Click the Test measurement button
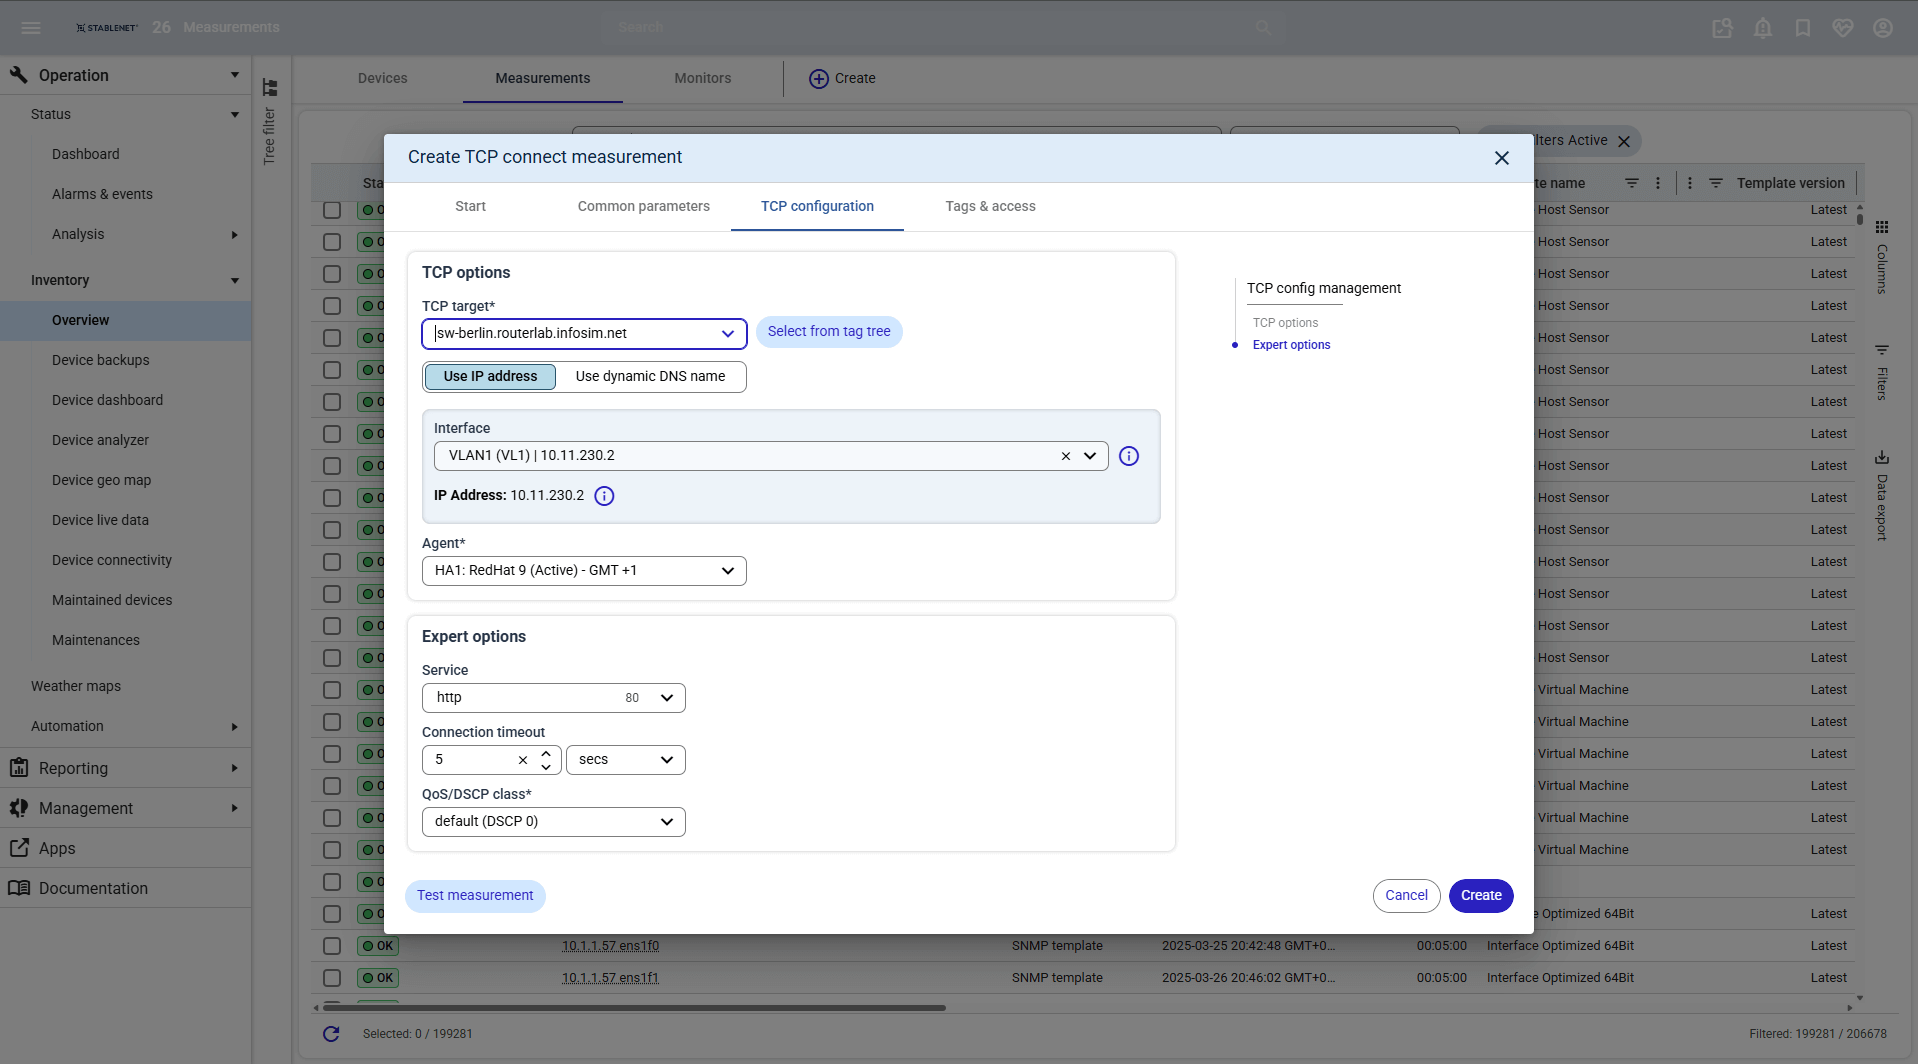 [x=475, y=896]
